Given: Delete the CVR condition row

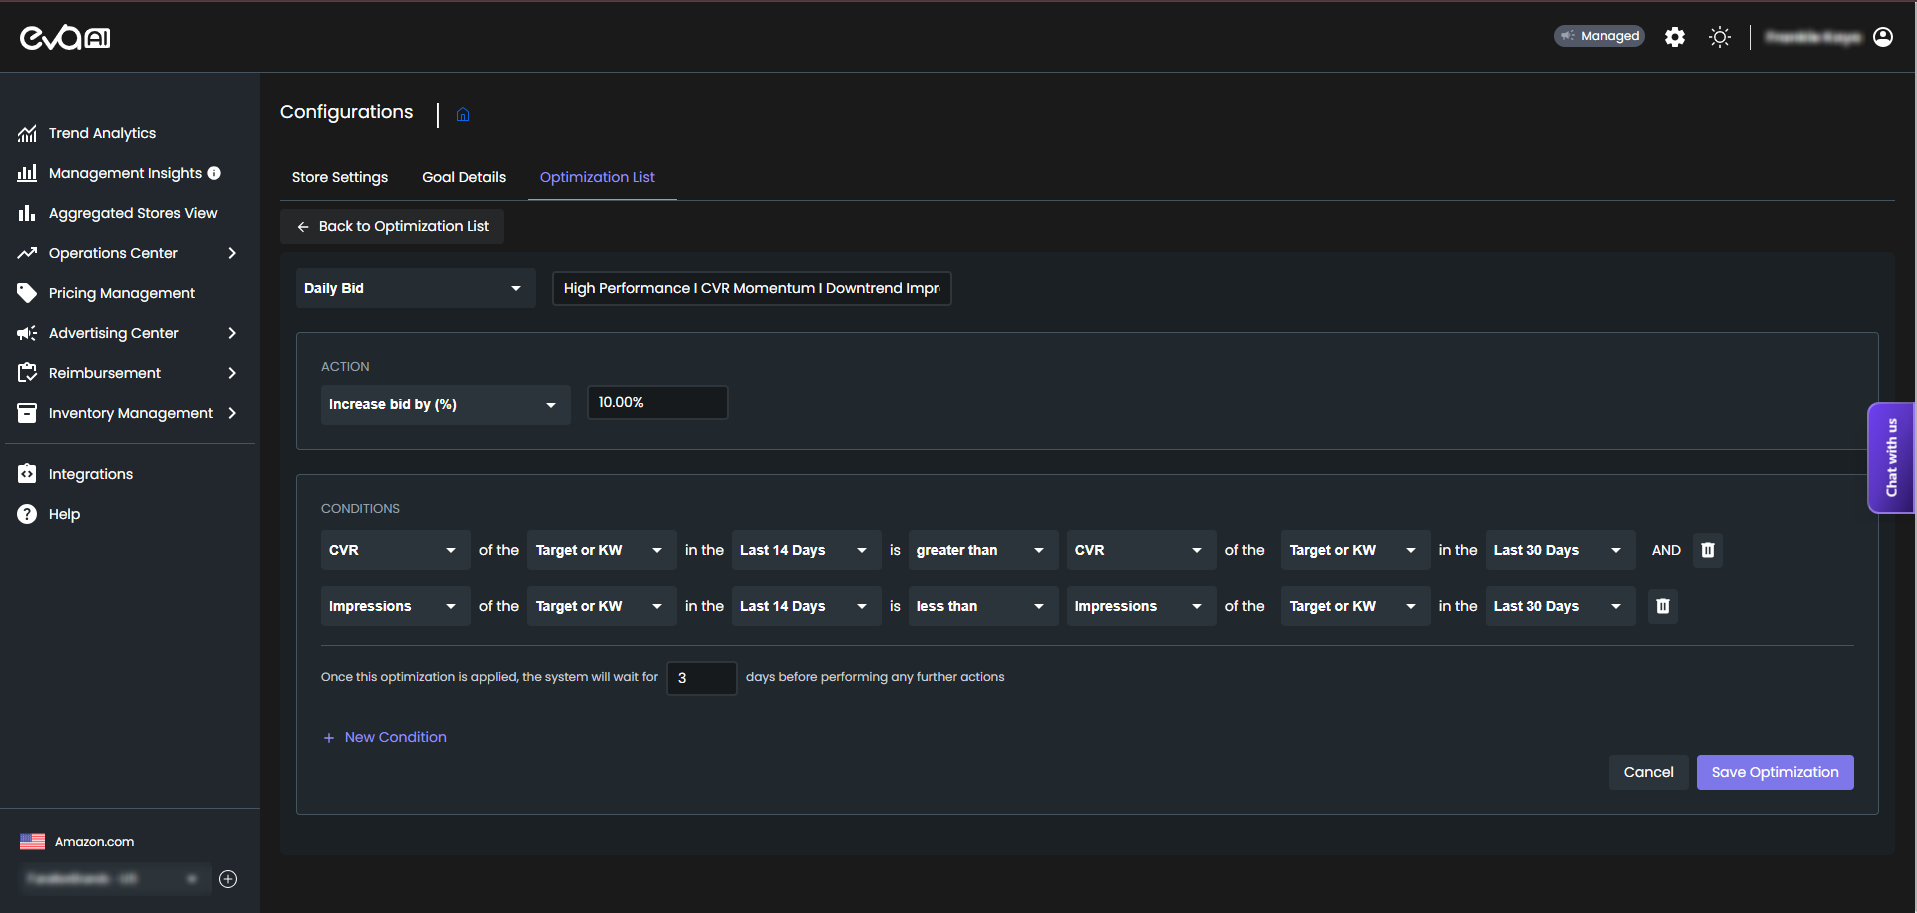Looking at the screenshot, I should [1707, 550].
